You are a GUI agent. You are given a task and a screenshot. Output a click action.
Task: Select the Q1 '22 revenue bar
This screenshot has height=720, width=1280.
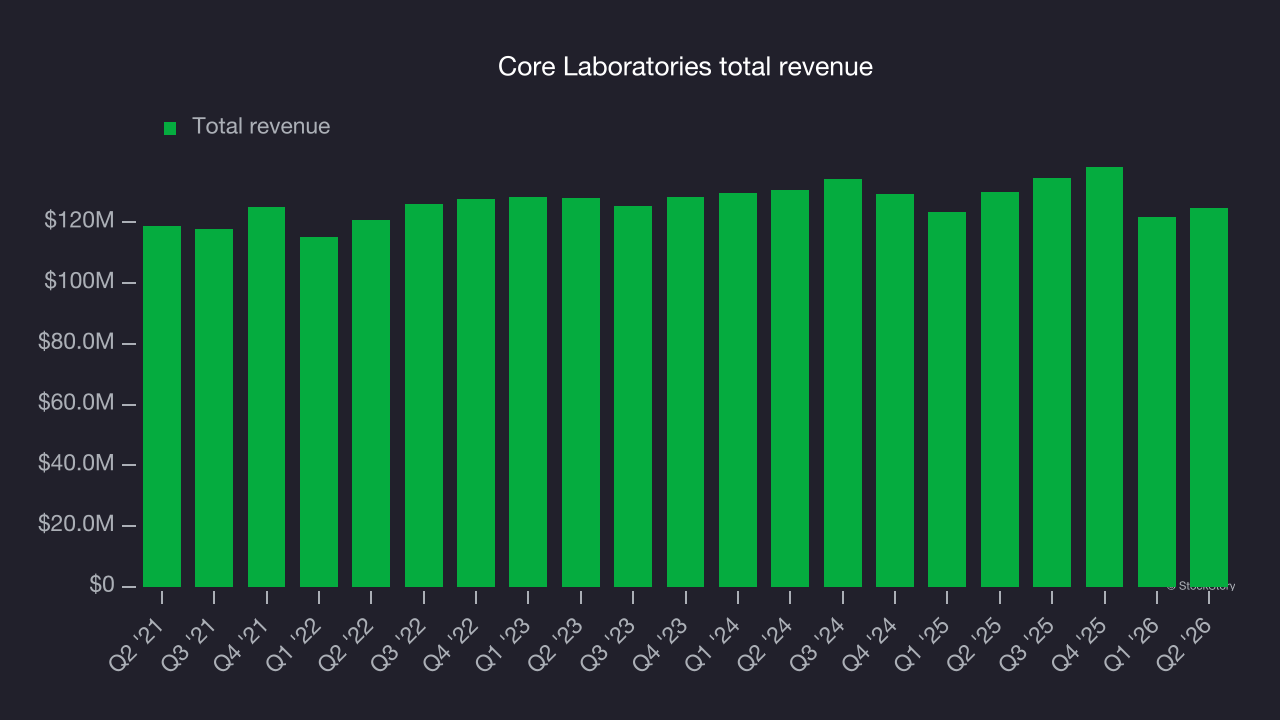319,412
